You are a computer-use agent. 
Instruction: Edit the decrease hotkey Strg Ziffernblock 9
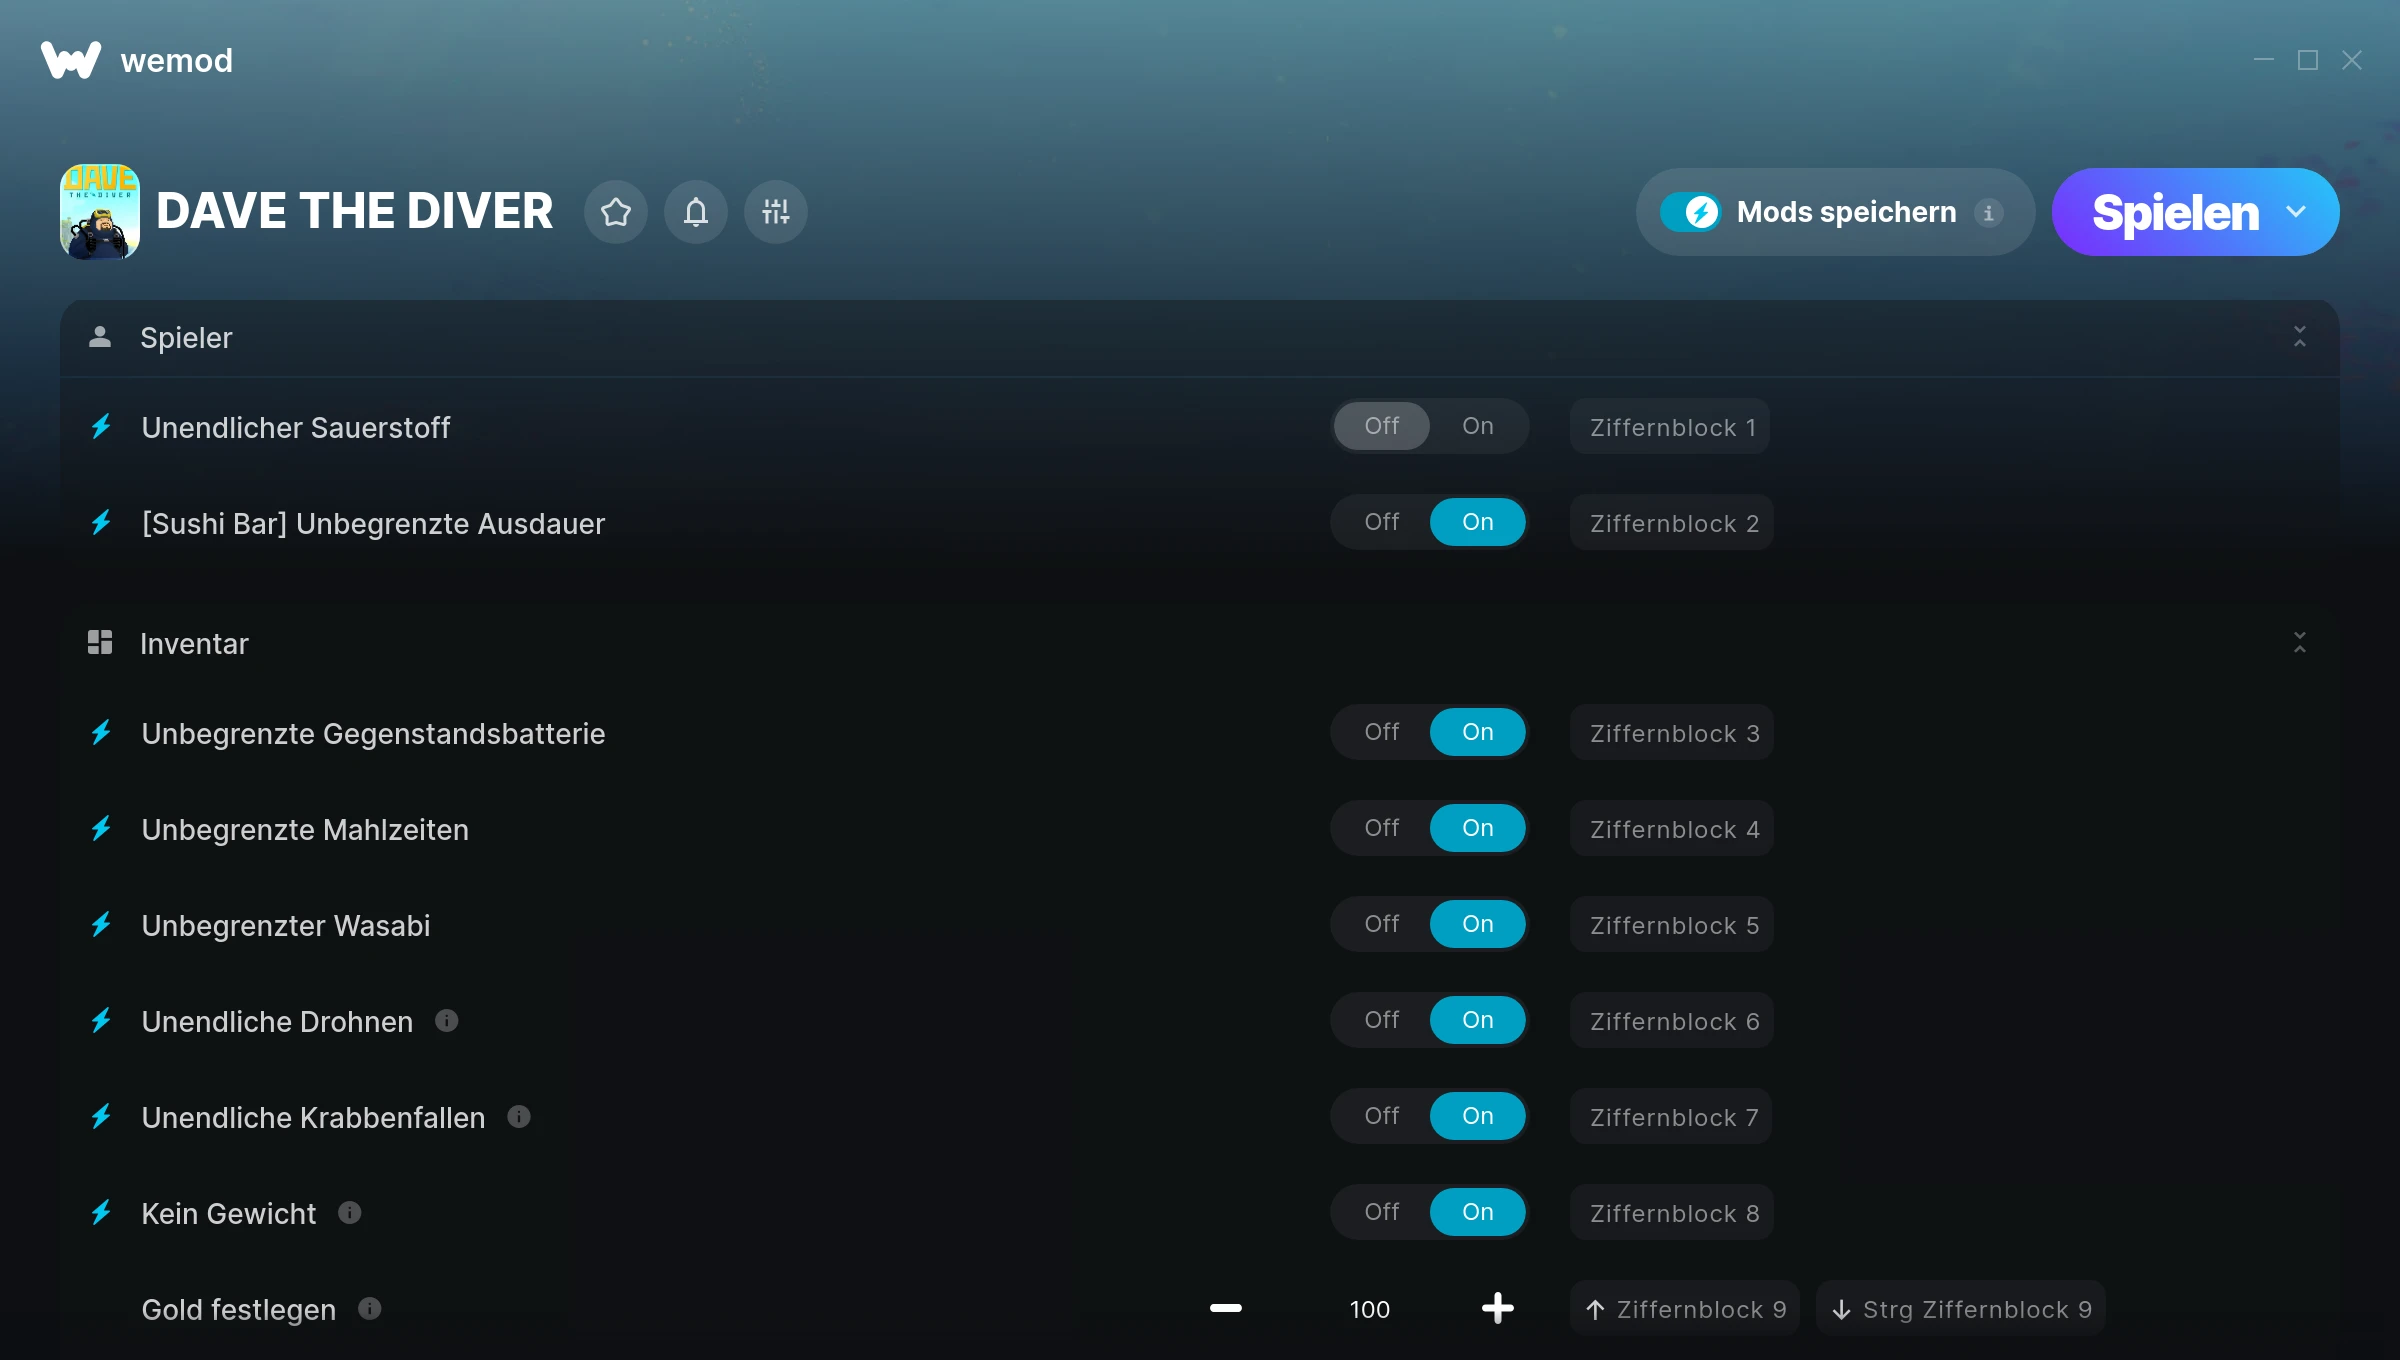[x=1961, y=1309]
